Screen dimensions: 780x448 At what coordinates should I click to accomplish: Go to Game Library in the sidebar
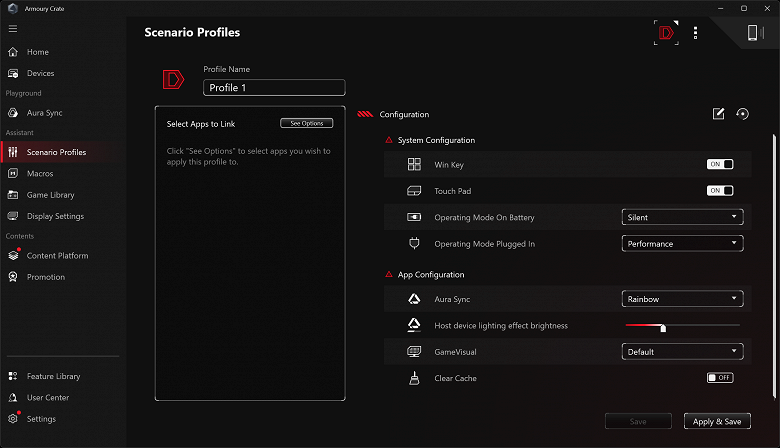(50, 195)
